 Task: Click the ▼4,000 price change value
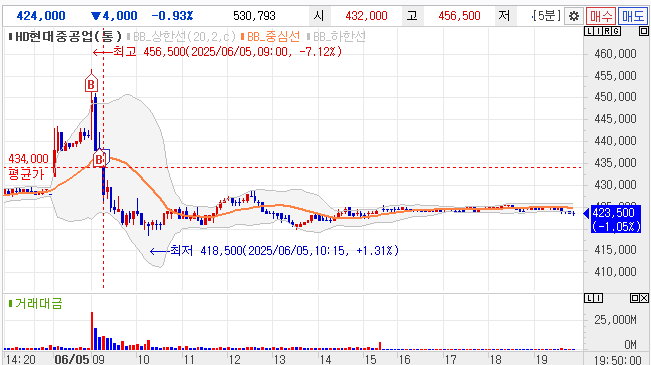coord(114,16)
